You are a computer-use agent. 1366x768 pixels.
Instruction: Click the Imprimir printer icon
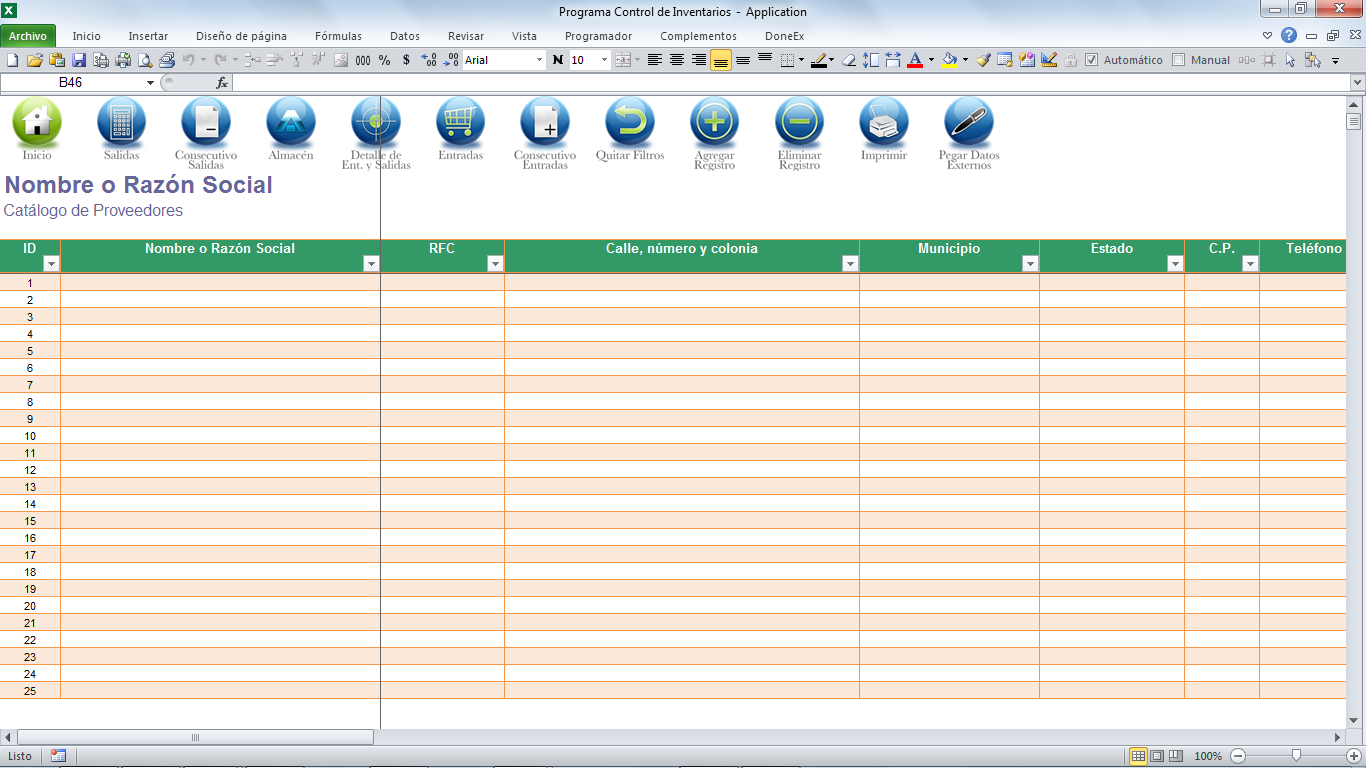(884, 122)
